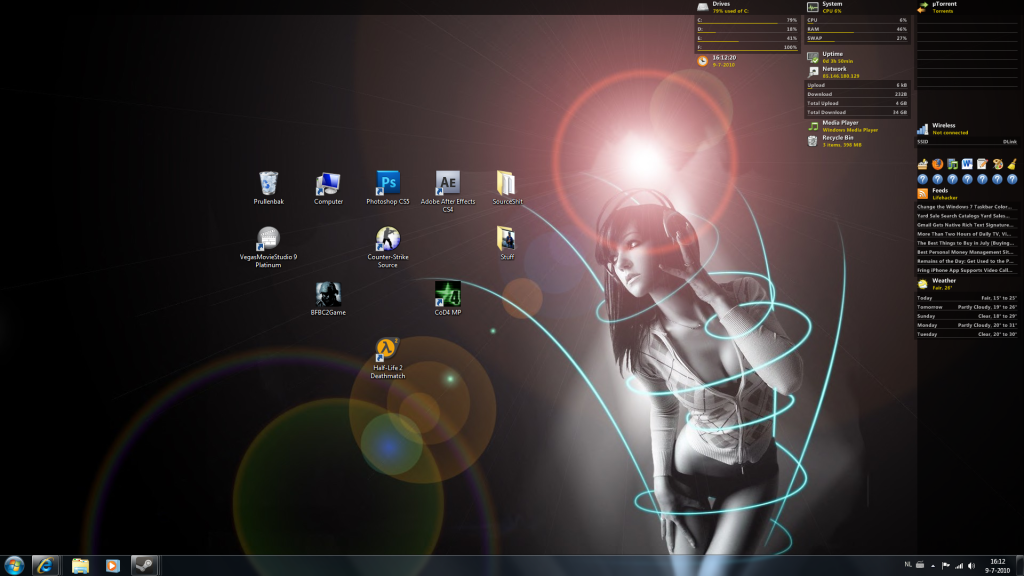The height and width of the screenshot is (576, 1024).
Task: Click the notepad-with-pencil launcher icon
Action: click(x=982, y=164)
